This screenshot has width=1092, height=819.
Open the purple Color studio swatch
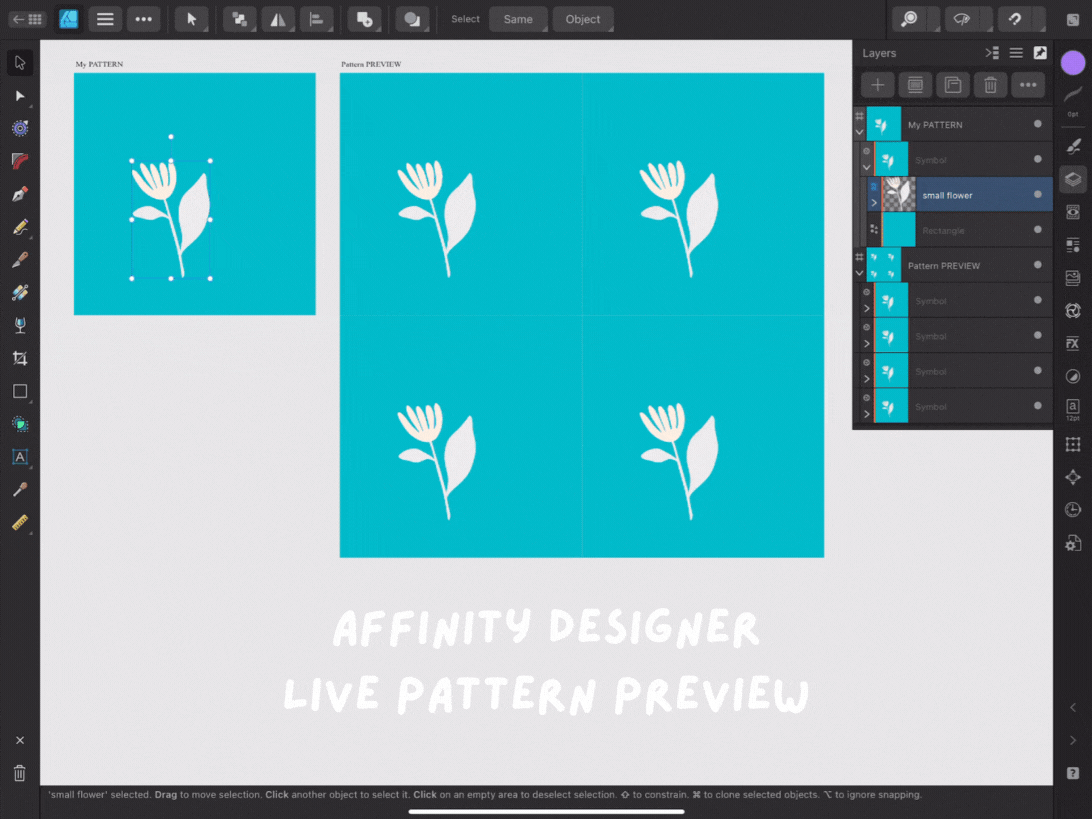(1073, 63)
